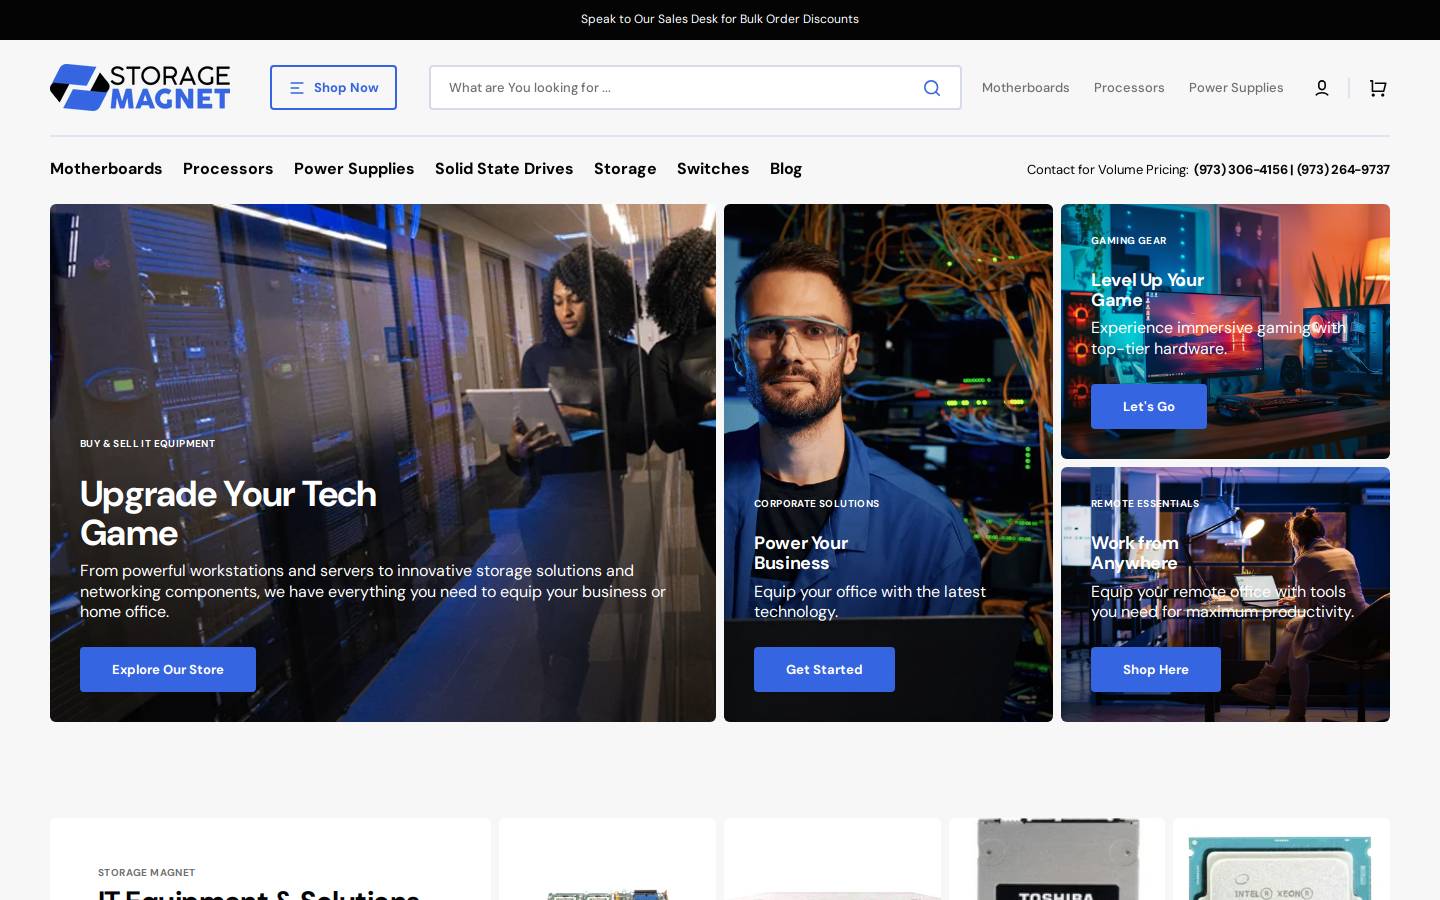The width and height of the screenshot is (1440, 900).
Task: Click Level Up Your Game heading
Action: pos(1147,290)
